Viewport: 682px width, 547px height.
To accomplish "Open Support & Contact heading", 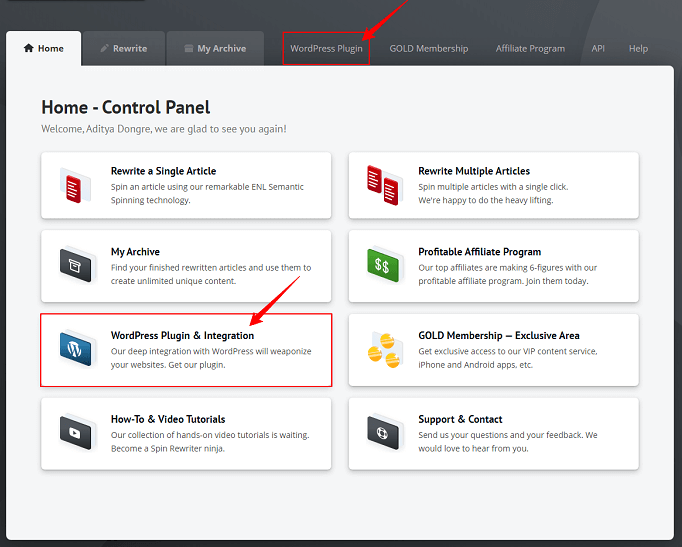I will coord(460,419).
